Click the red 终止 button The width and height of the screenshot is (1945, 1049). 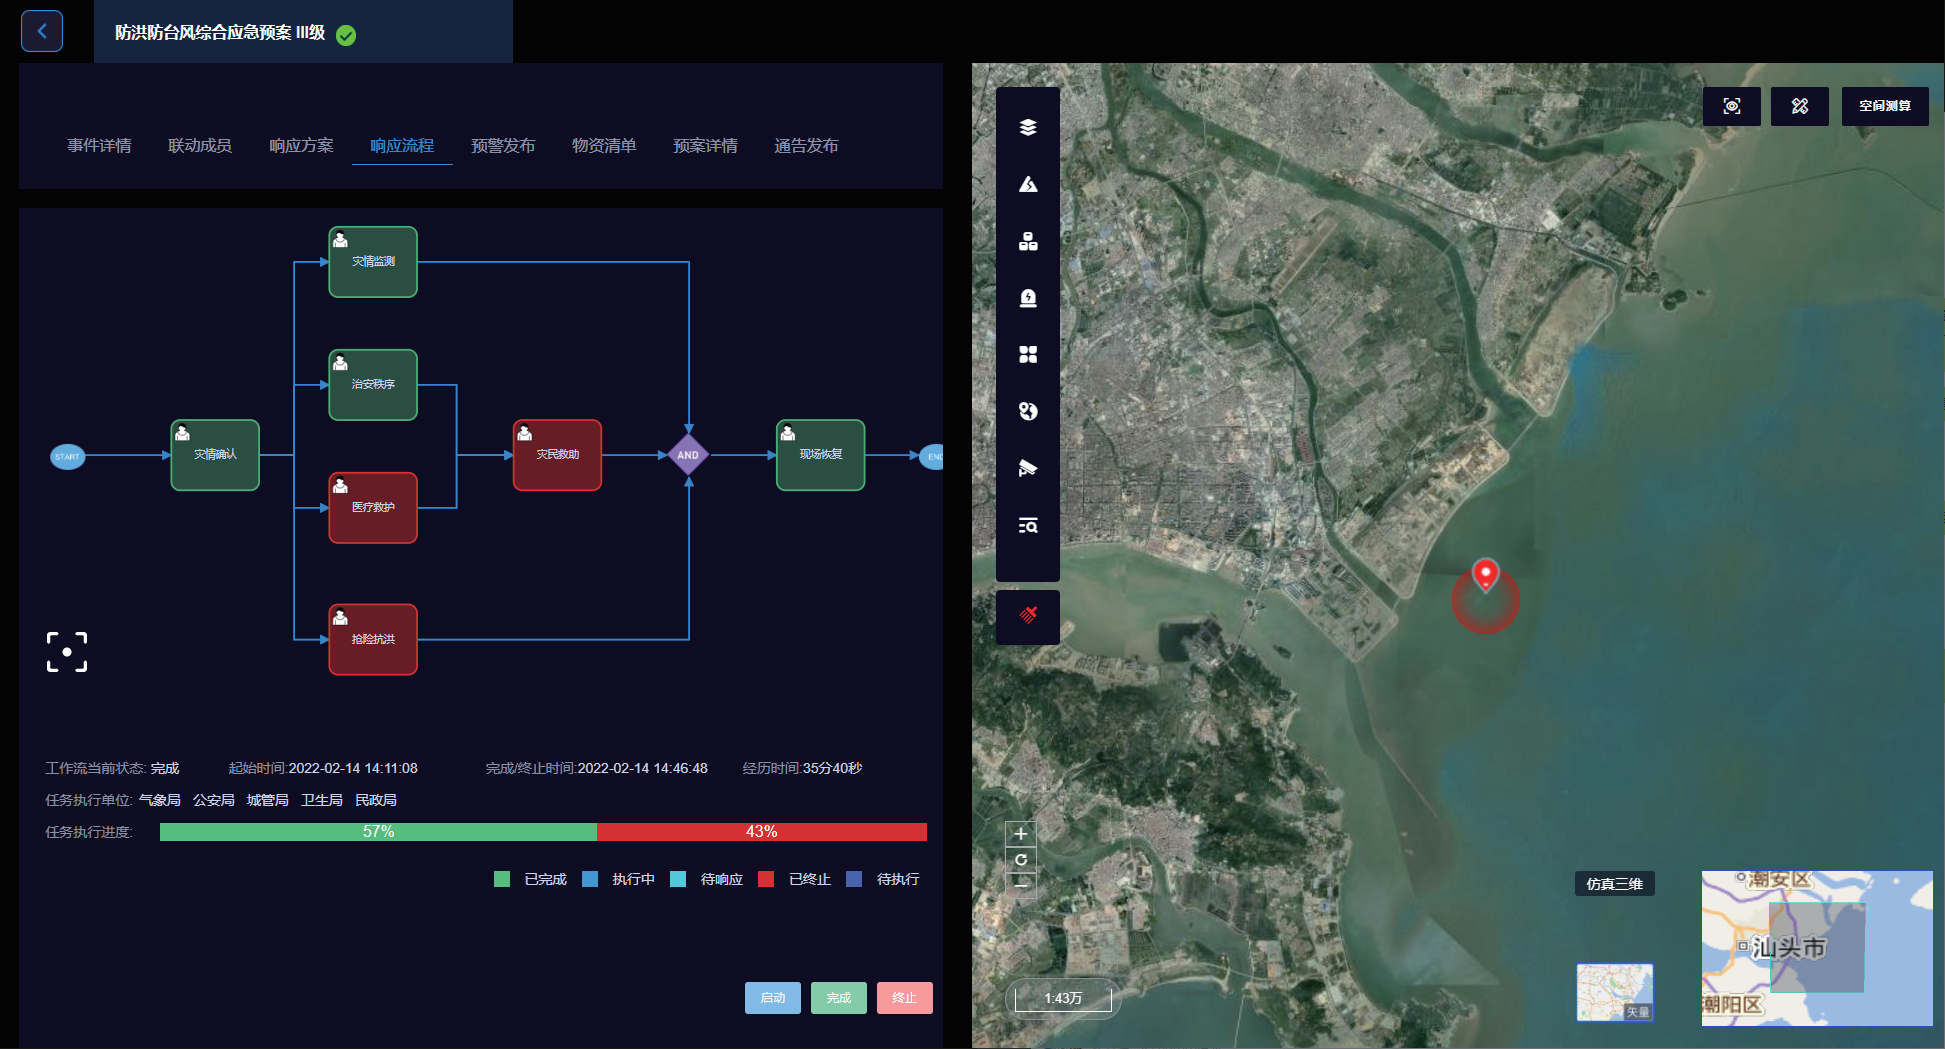(x=904, y=998)
